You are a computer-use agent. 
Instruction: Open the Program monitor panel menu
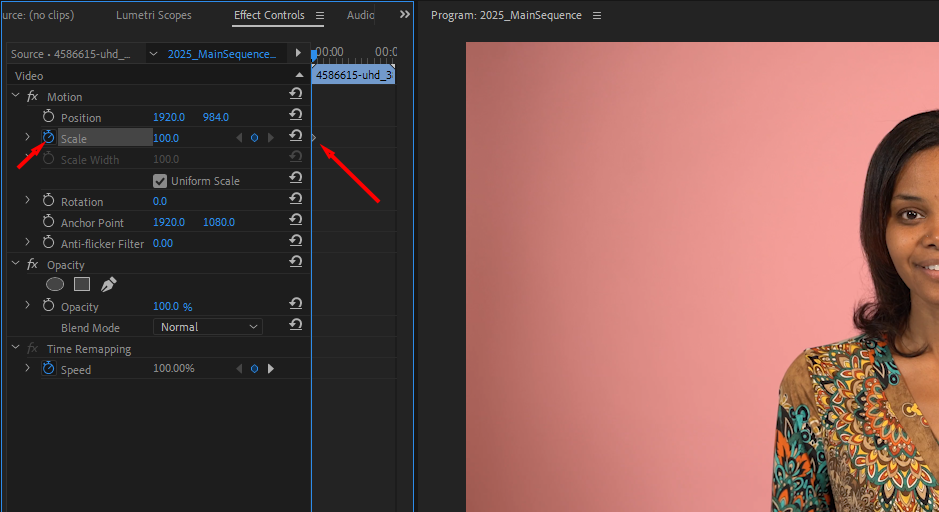click(x=596, y=16)
